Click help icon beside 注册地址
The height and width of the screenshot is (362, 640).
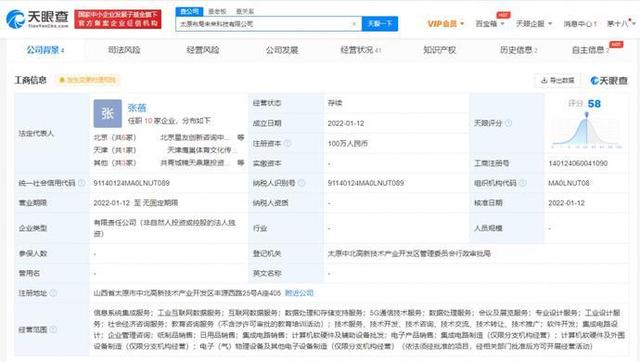click(53, 293)
